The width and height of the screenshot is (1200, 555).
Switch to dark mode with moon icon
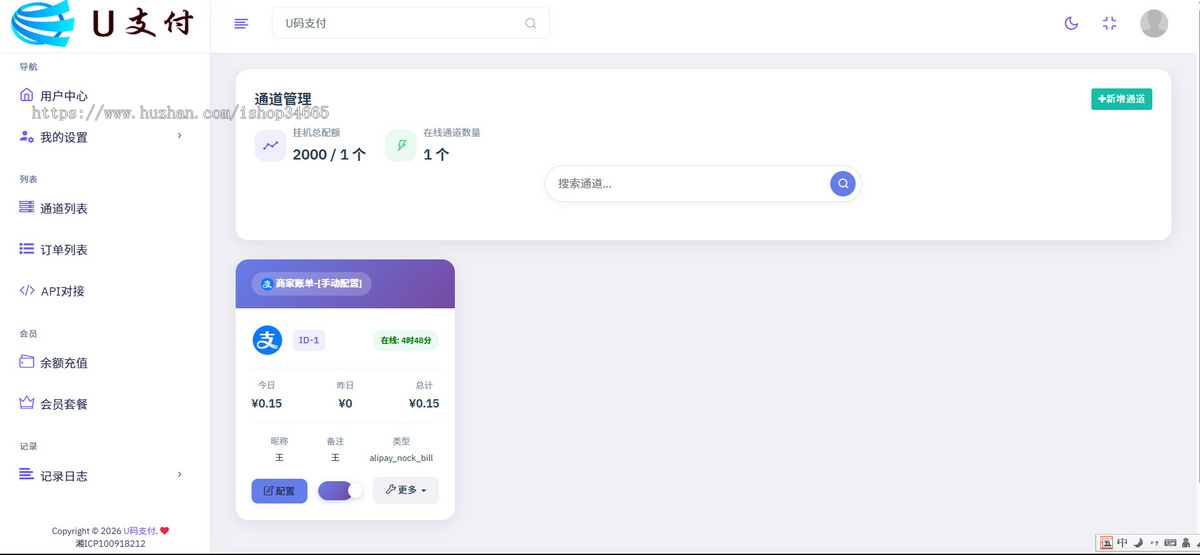click(1071, 23)
